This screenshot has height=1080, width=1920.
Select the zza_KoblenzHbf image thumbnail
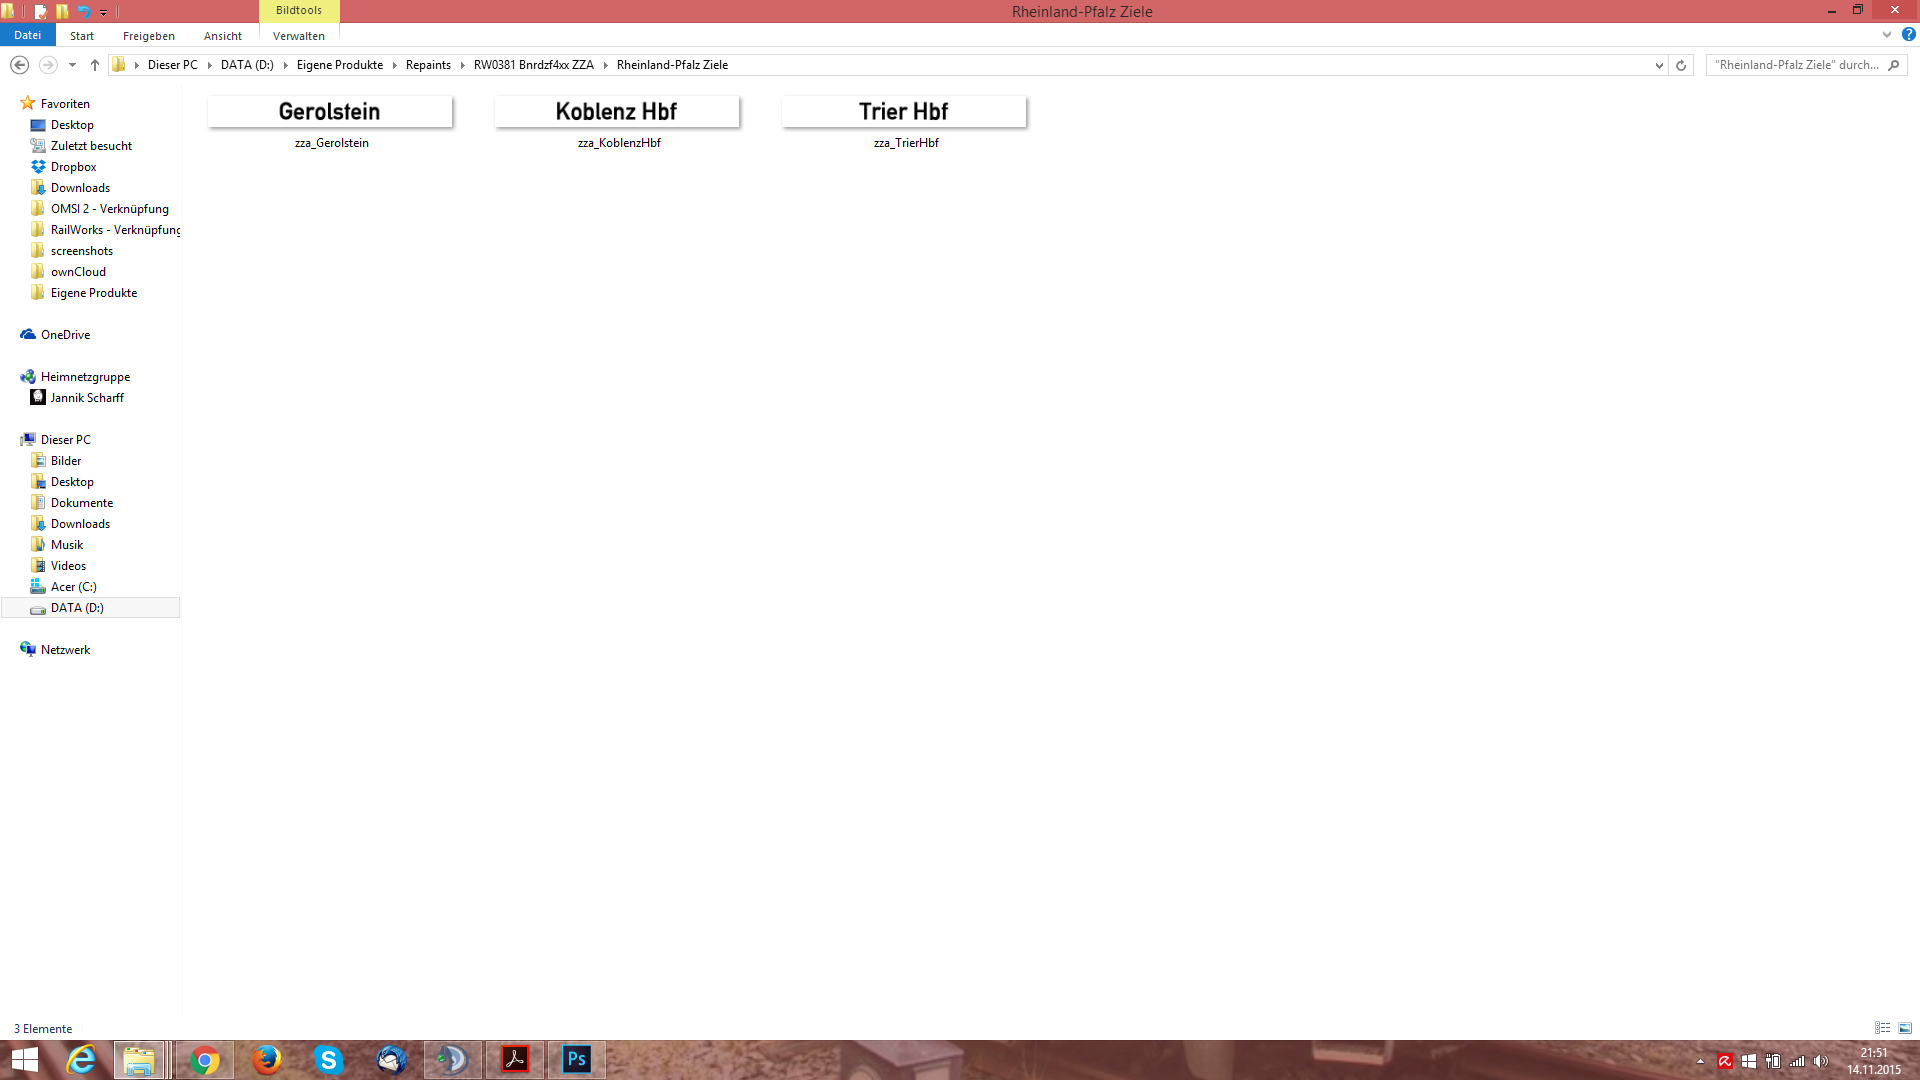(617, 112)
